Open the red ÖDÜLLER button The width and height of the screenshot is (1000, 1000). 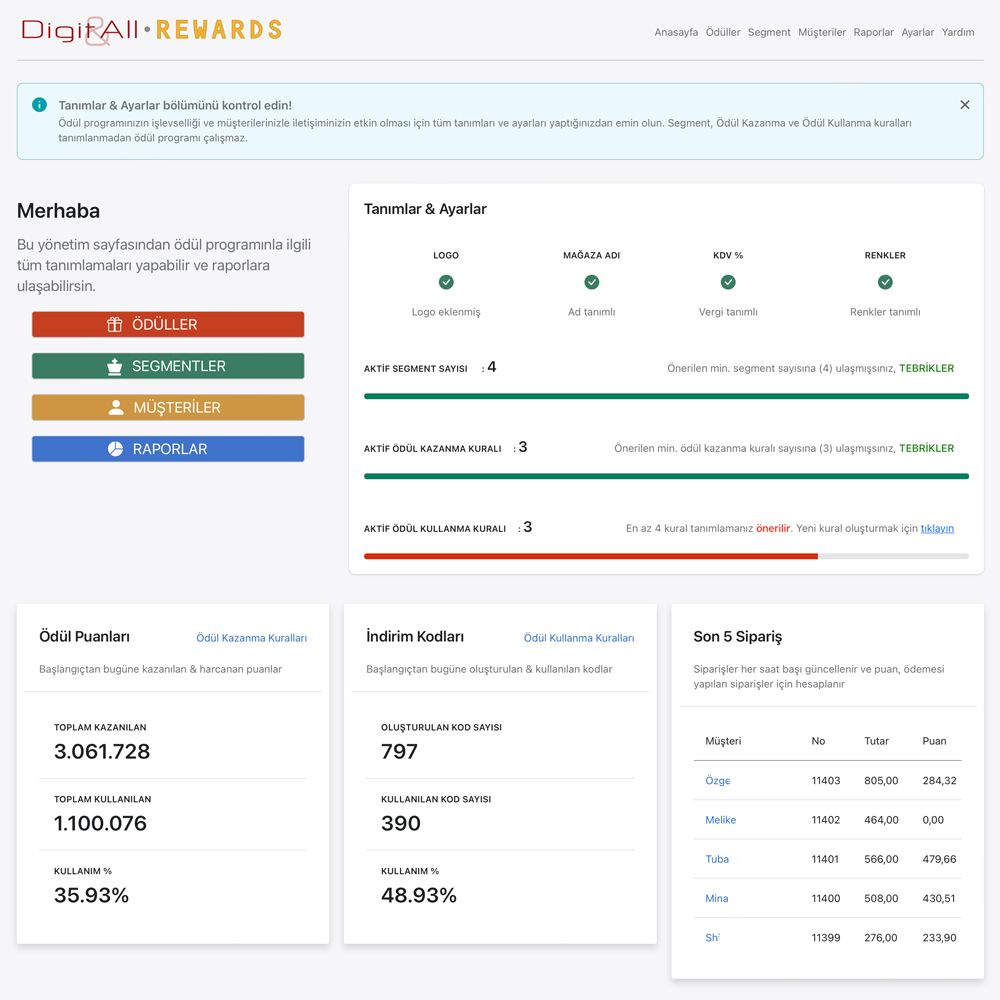tap(168, 325)
